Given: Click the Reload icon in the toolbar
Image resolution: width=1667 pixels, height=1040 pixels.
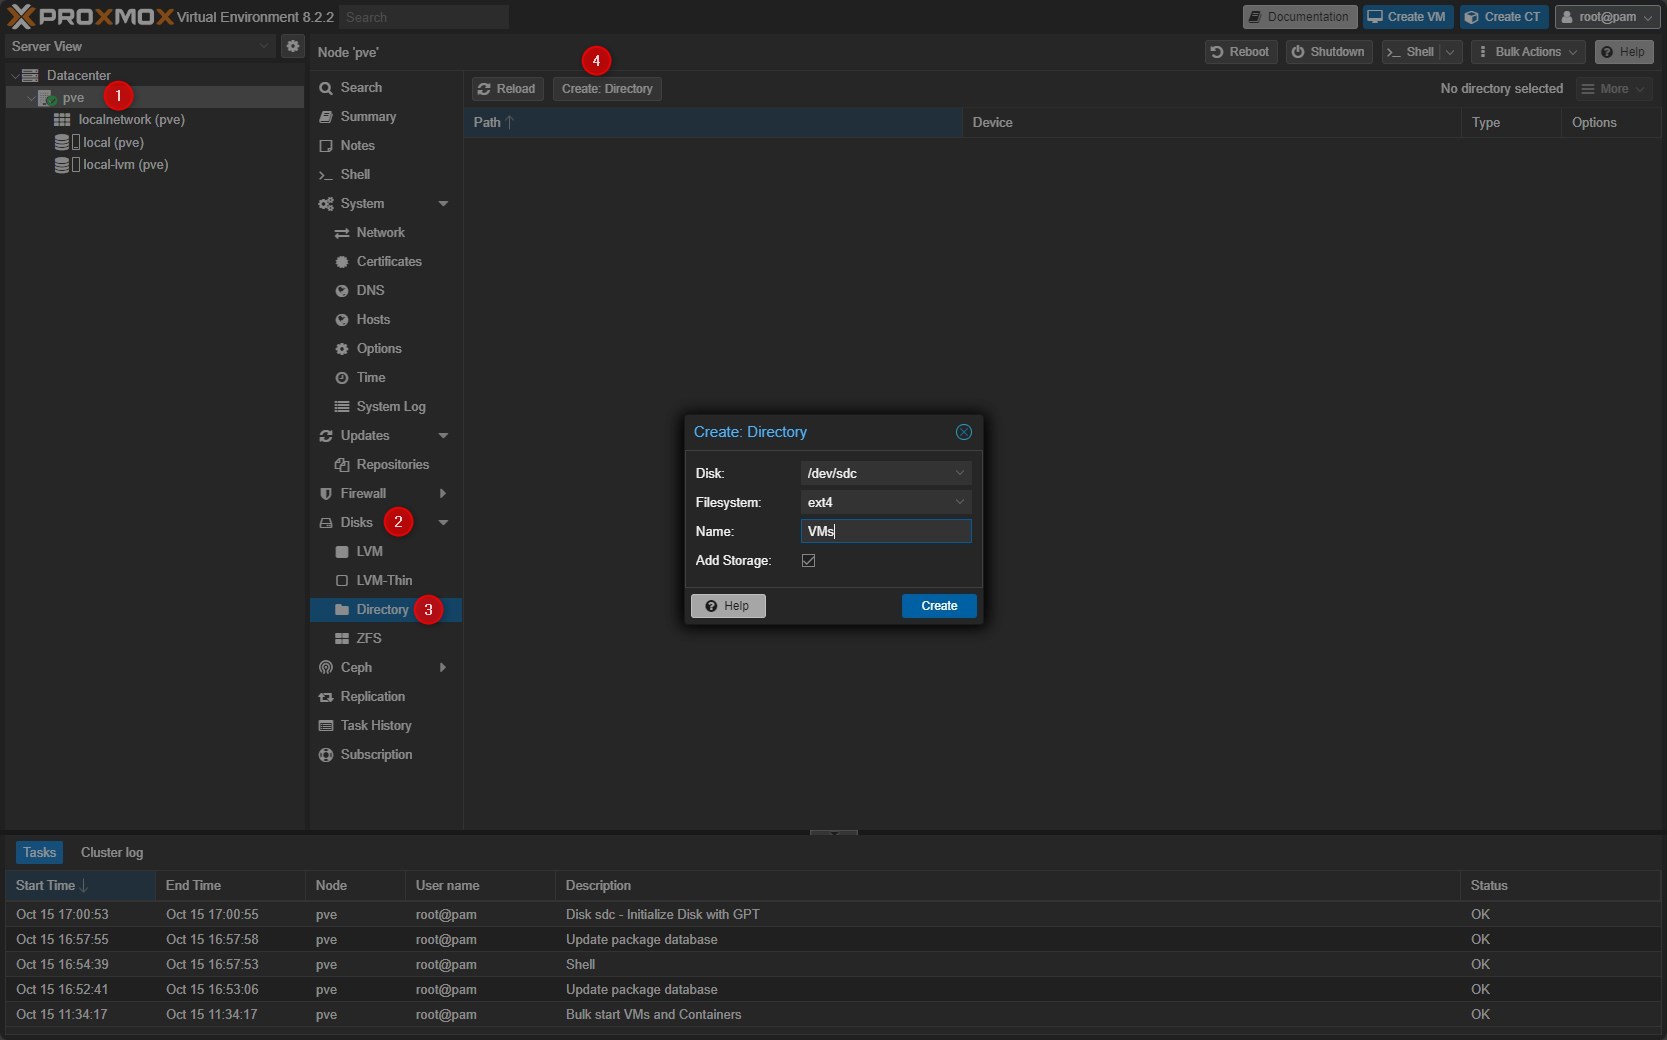Looking at the screenshot, I should point(485,89).
